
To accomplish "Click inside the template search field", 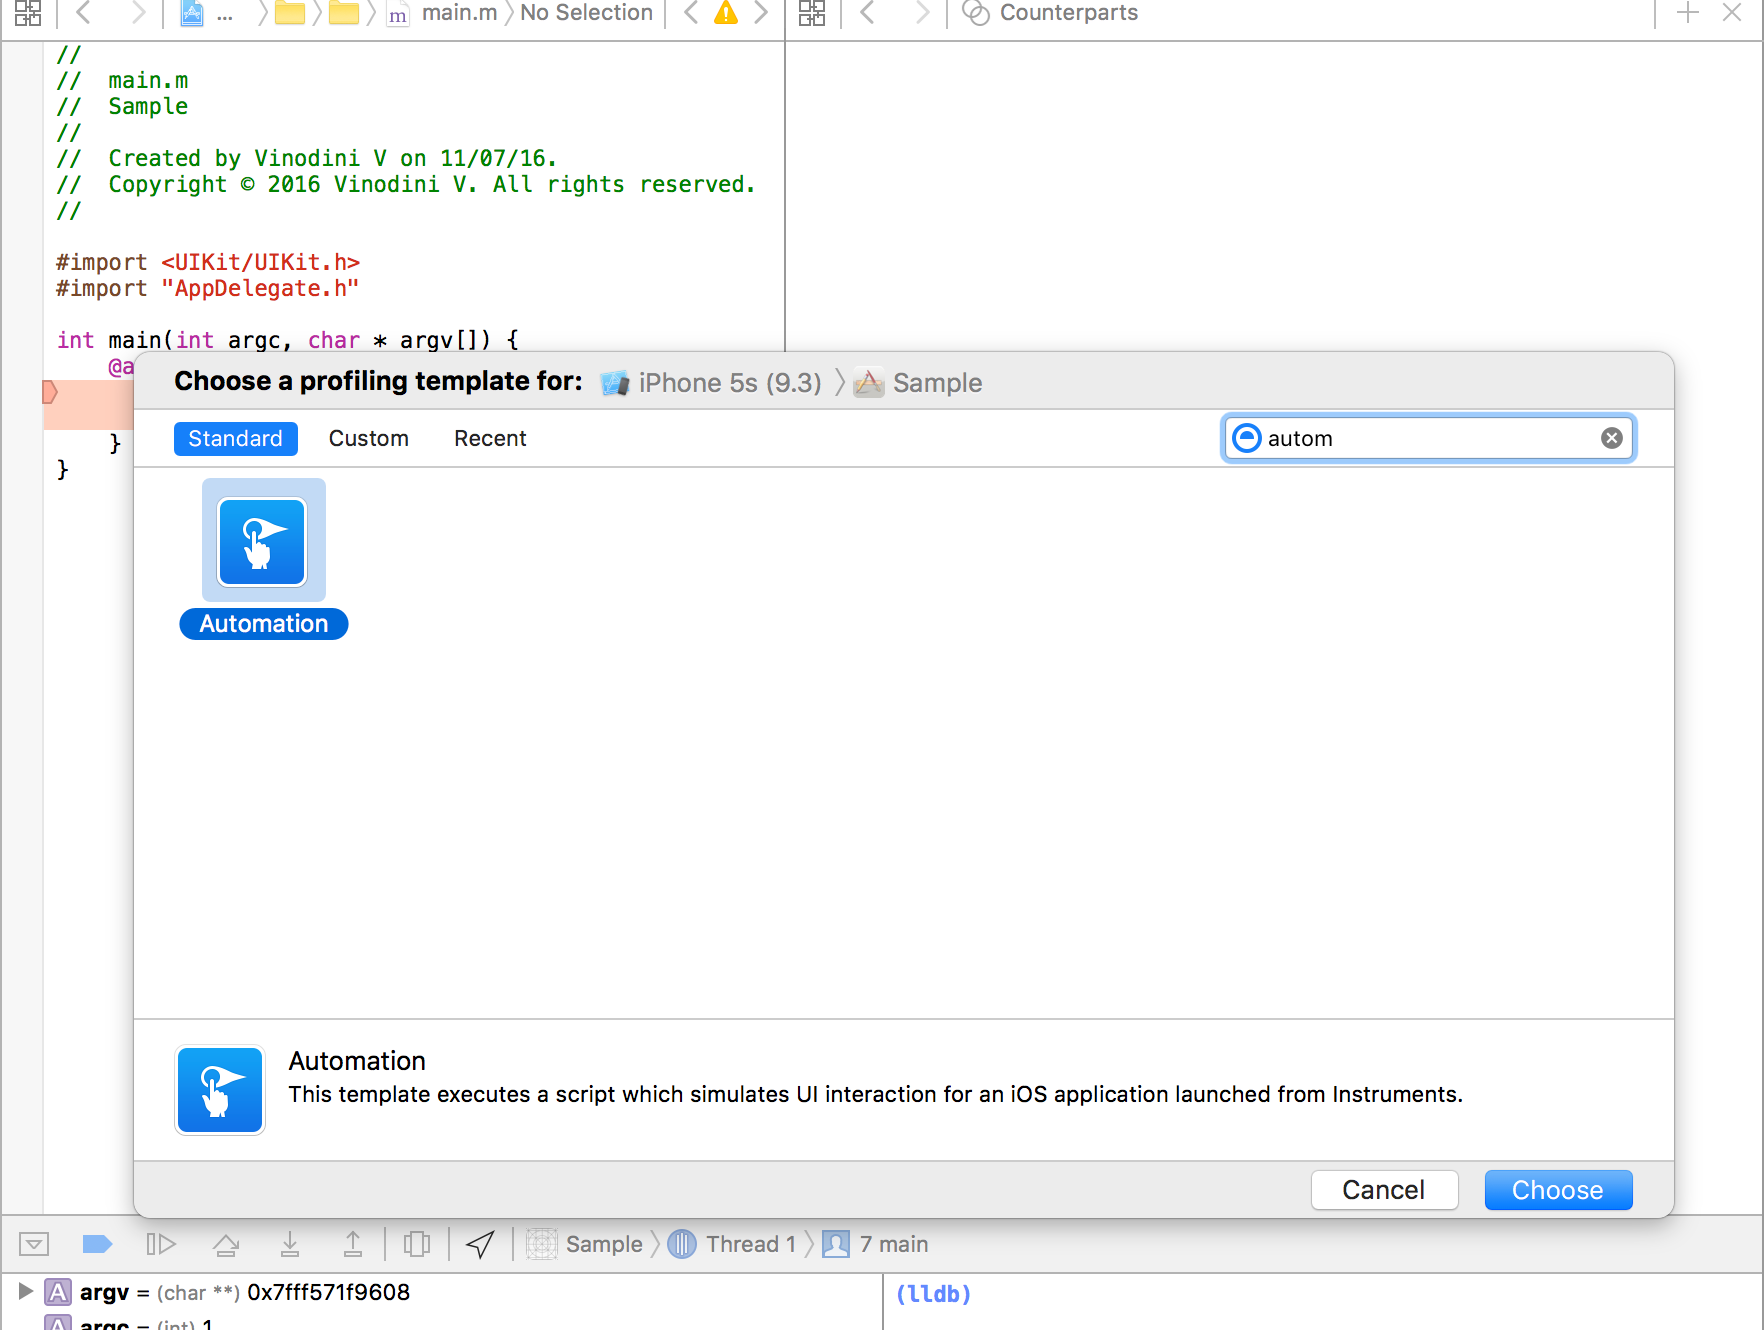I will [1420, 438].
